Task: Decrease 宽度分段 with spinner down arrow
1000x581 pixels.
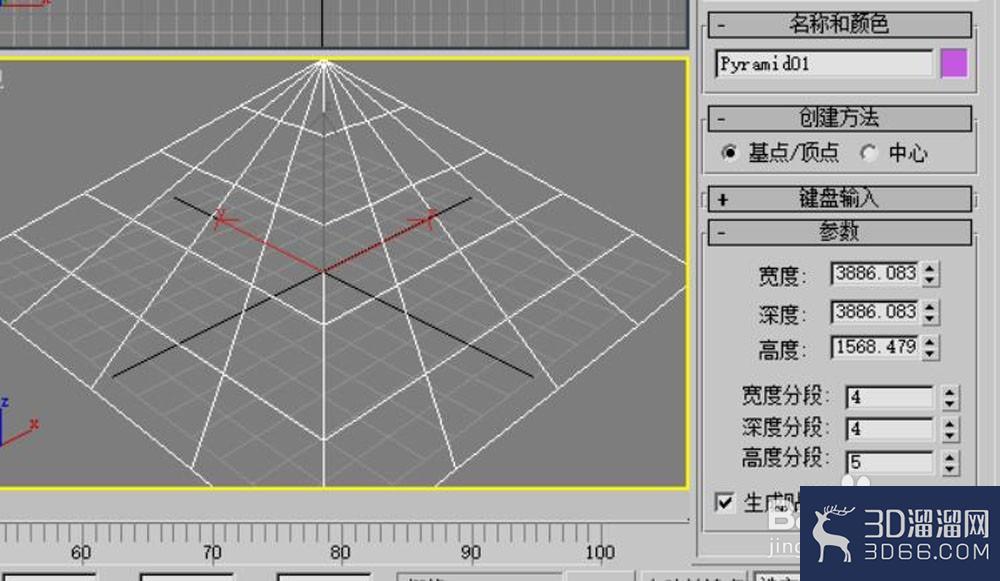Action: click(950, 404)
